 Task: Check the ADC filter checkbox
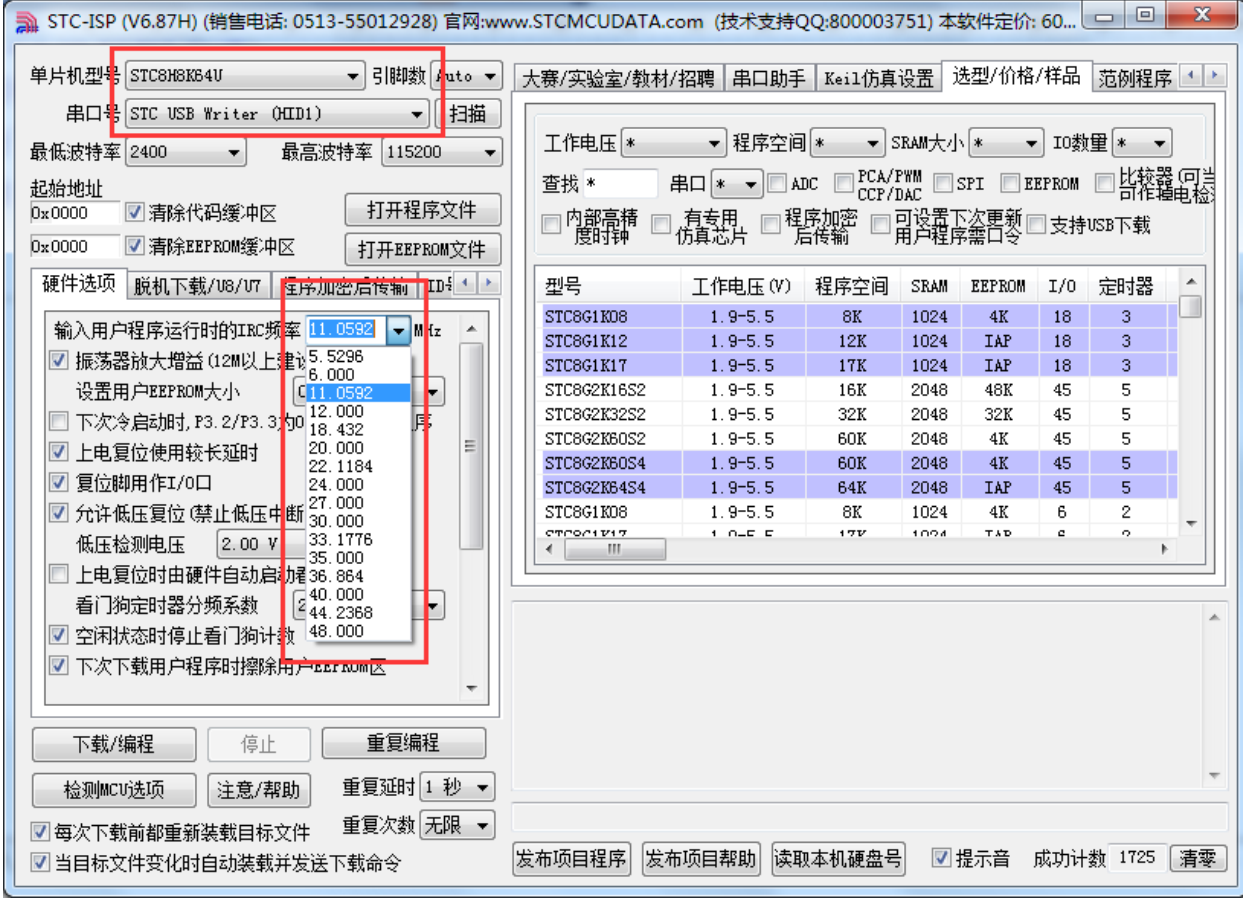[777, 184]
